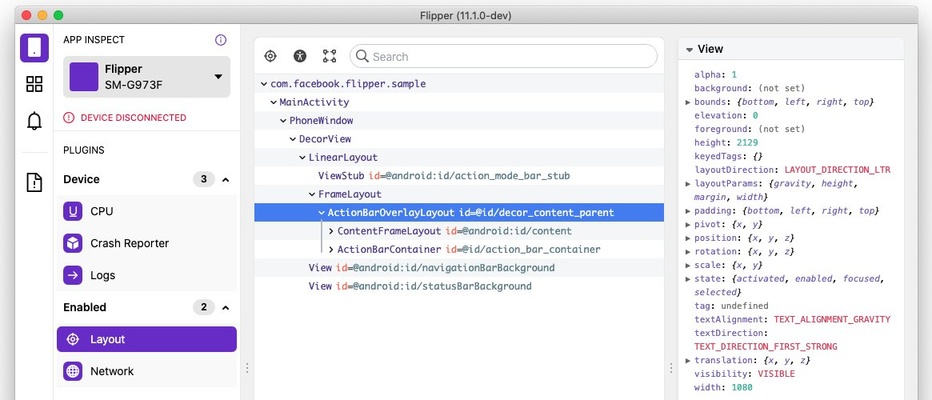Click the Device plugin count badge 3

coord(204,179)
